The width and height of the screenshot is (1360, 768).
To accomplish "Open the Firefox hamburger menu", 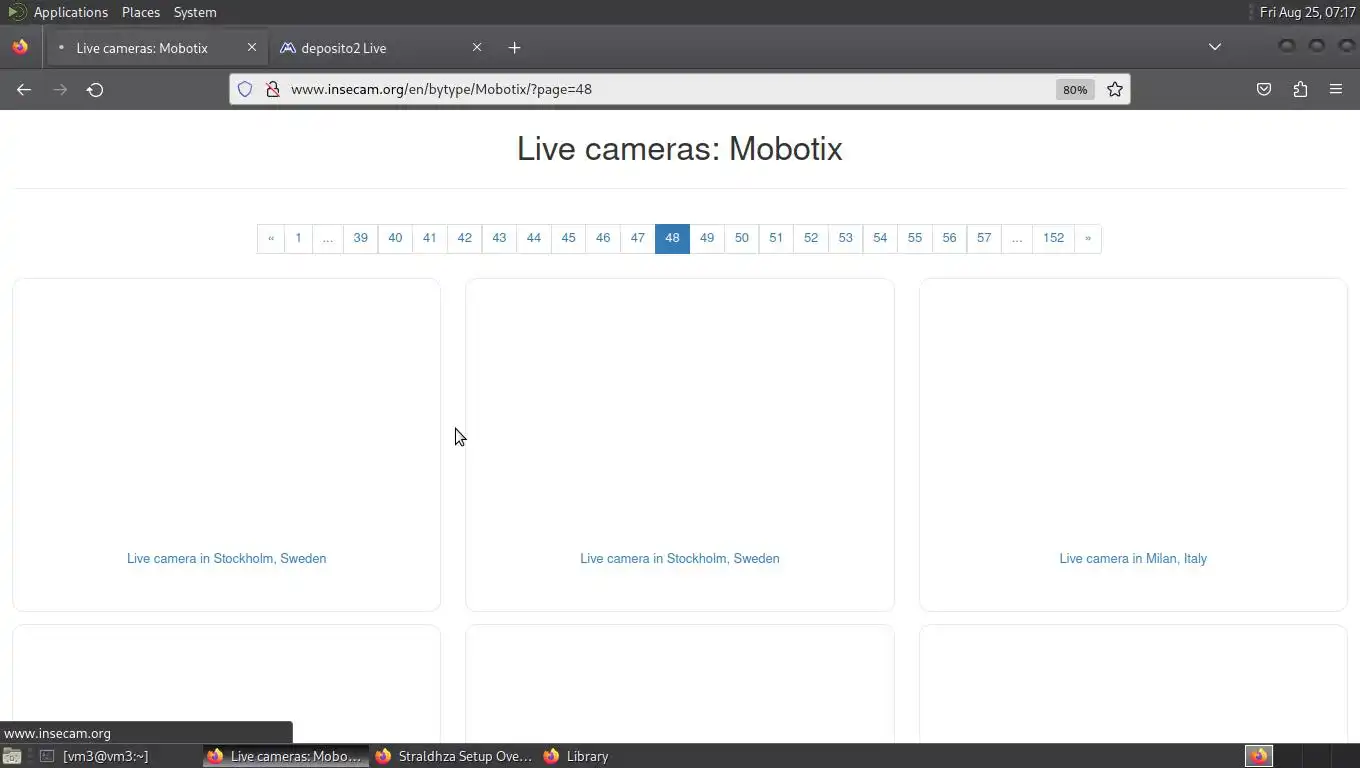I will pyautogui.click(x=1336, y=89).
